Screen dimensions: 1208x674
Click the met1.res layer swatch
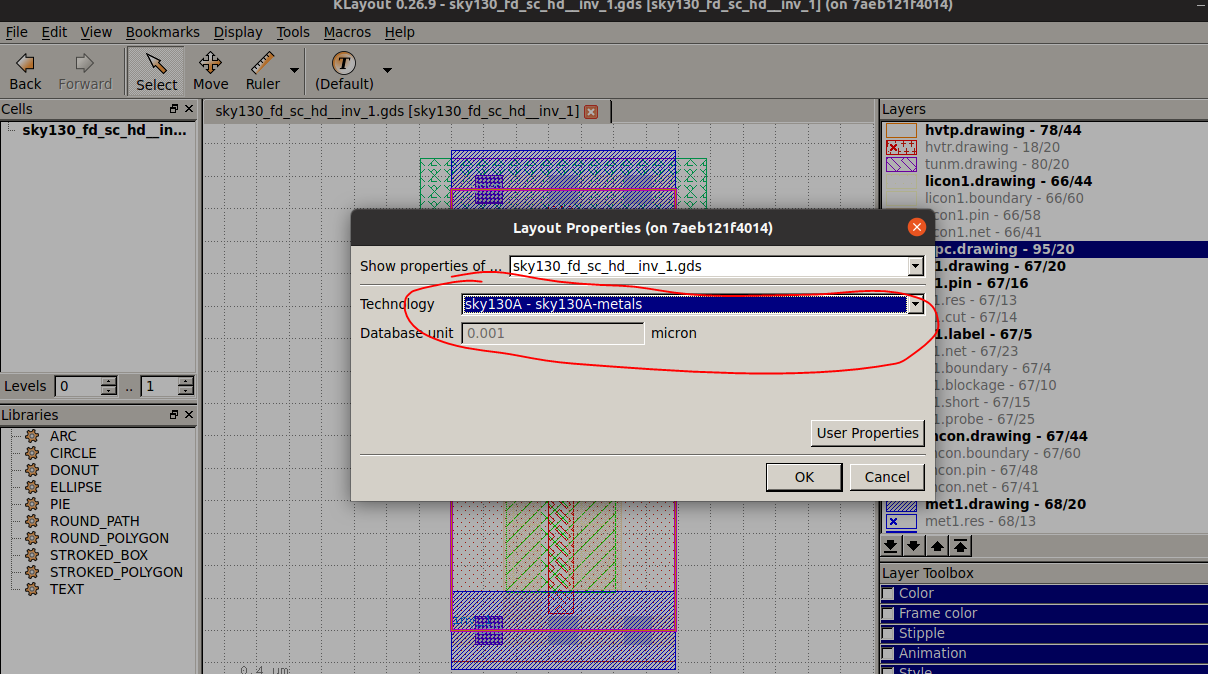point(901,521)
